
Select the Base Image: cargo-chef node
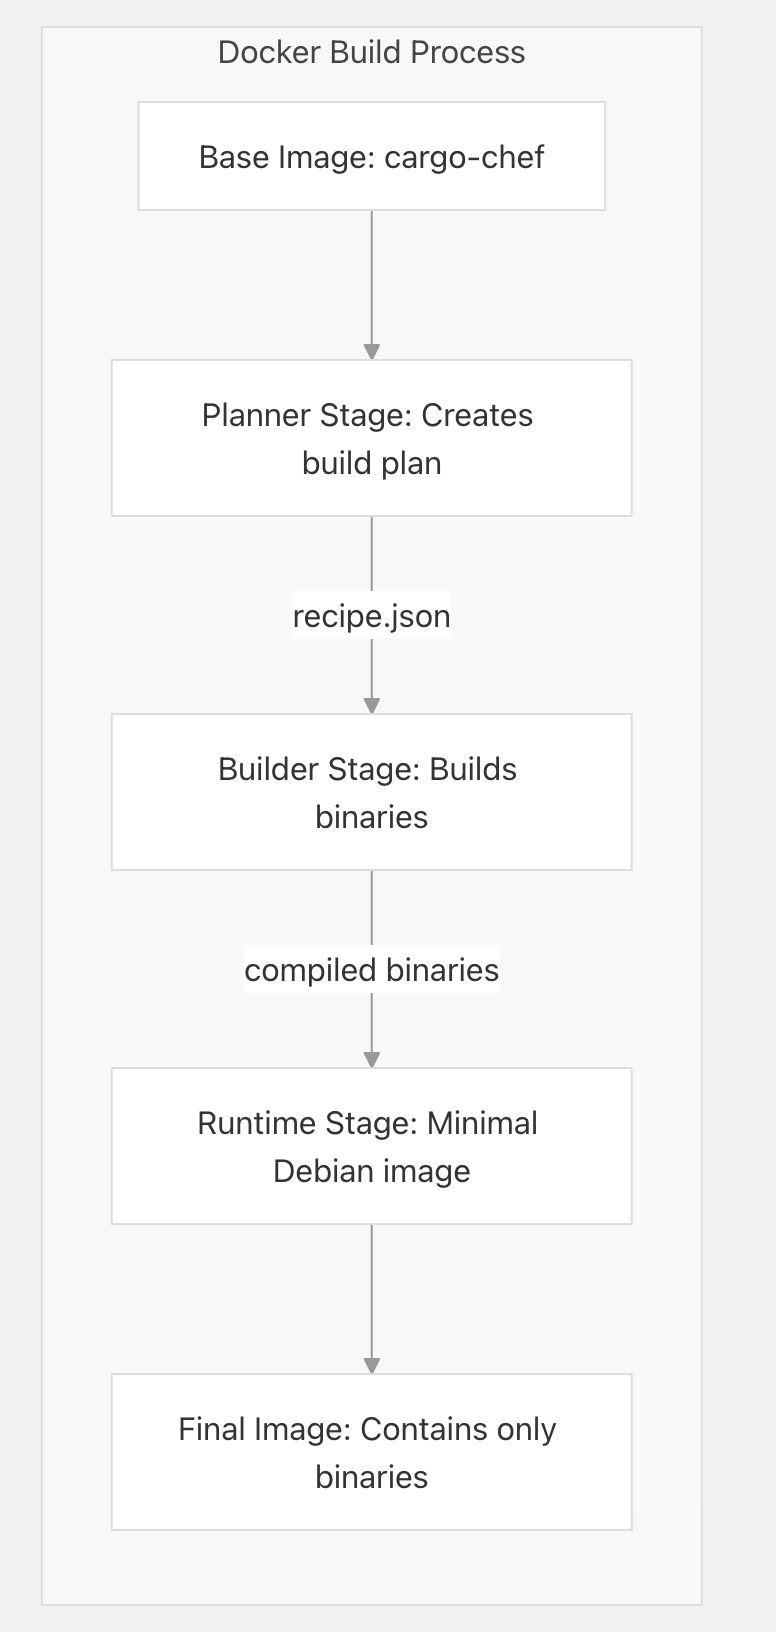click(x=371, y=156)
